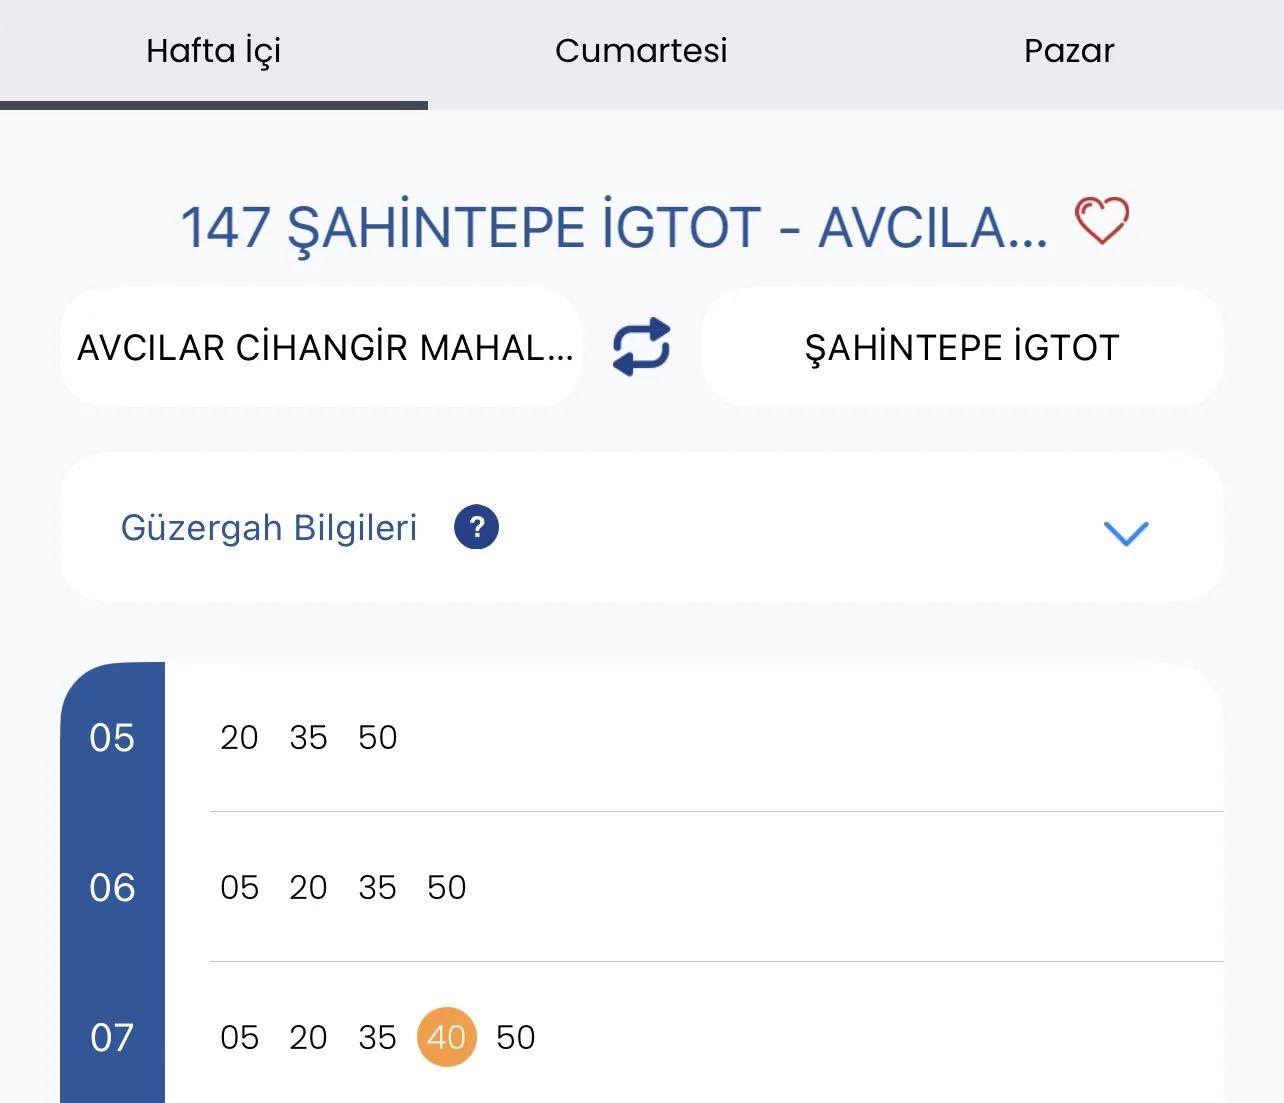Tap the 05 hour label

[112, 737]
